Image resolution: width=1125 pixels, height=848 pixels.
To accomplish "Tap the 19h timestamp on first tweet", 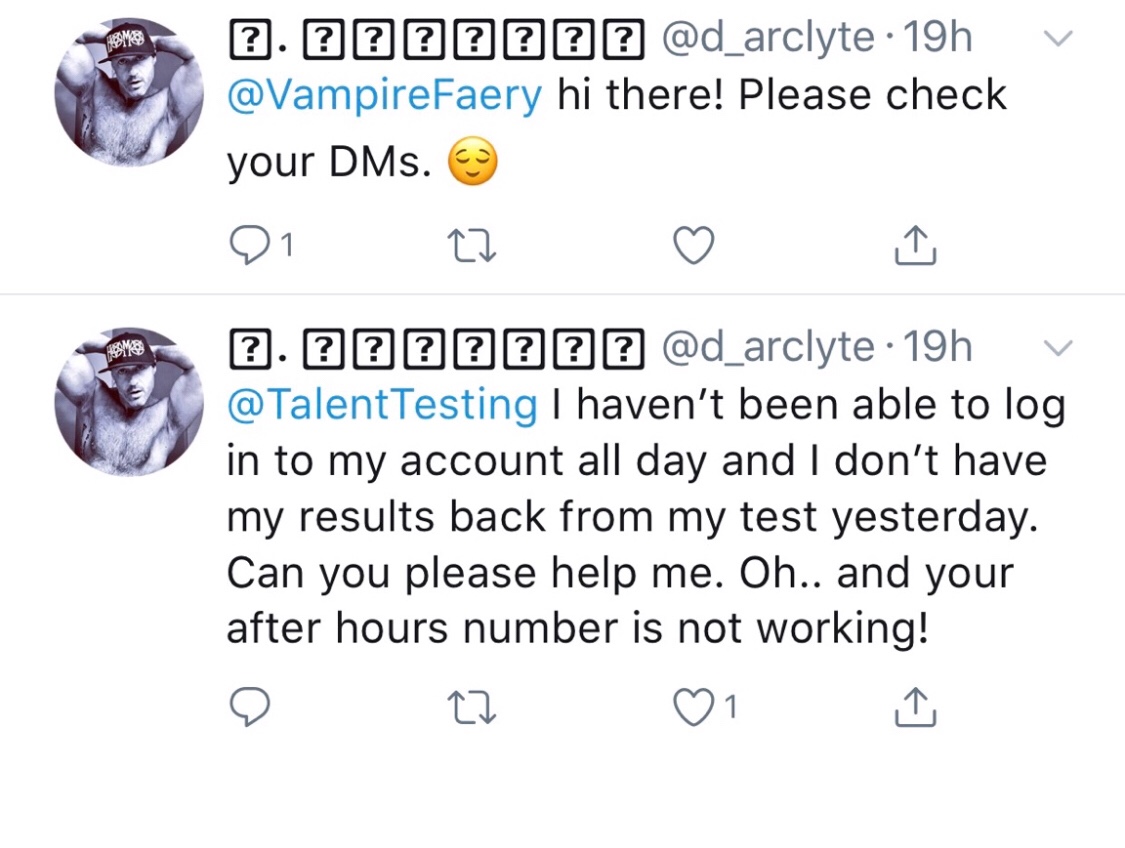I will pyautogui.click(x=937, y=40).
